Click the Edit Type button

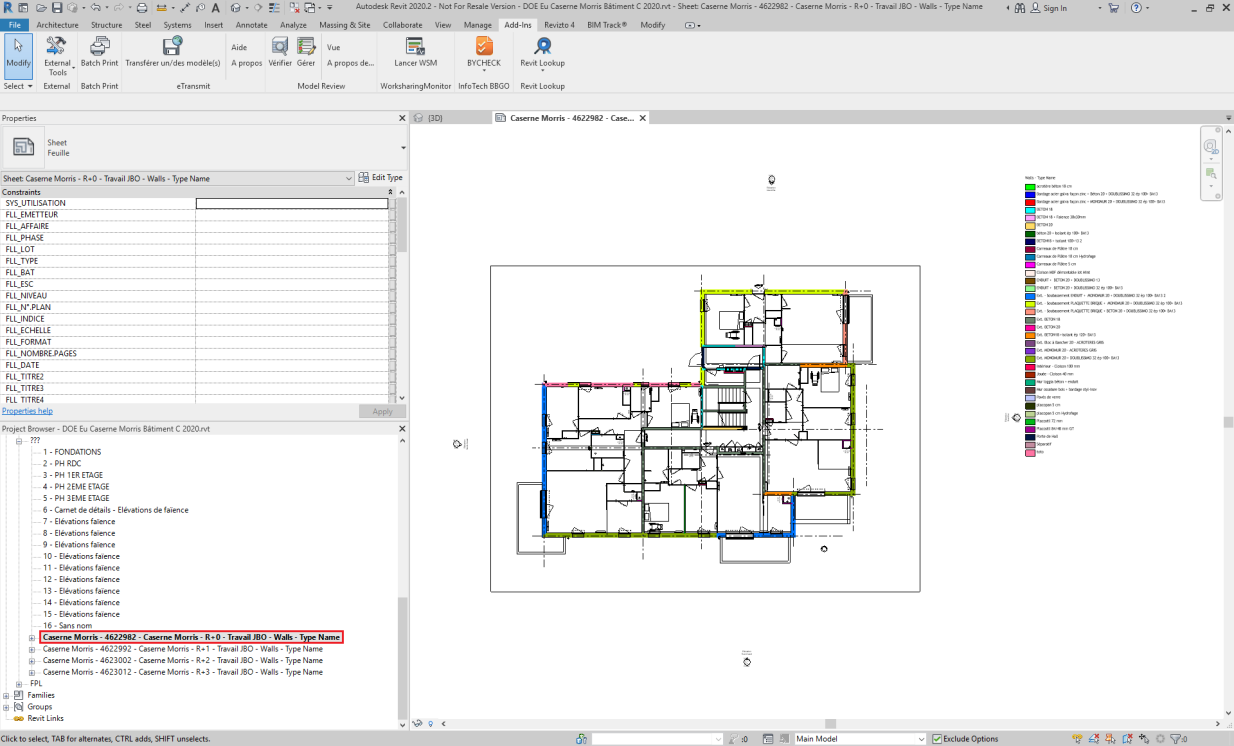(380, 178)
